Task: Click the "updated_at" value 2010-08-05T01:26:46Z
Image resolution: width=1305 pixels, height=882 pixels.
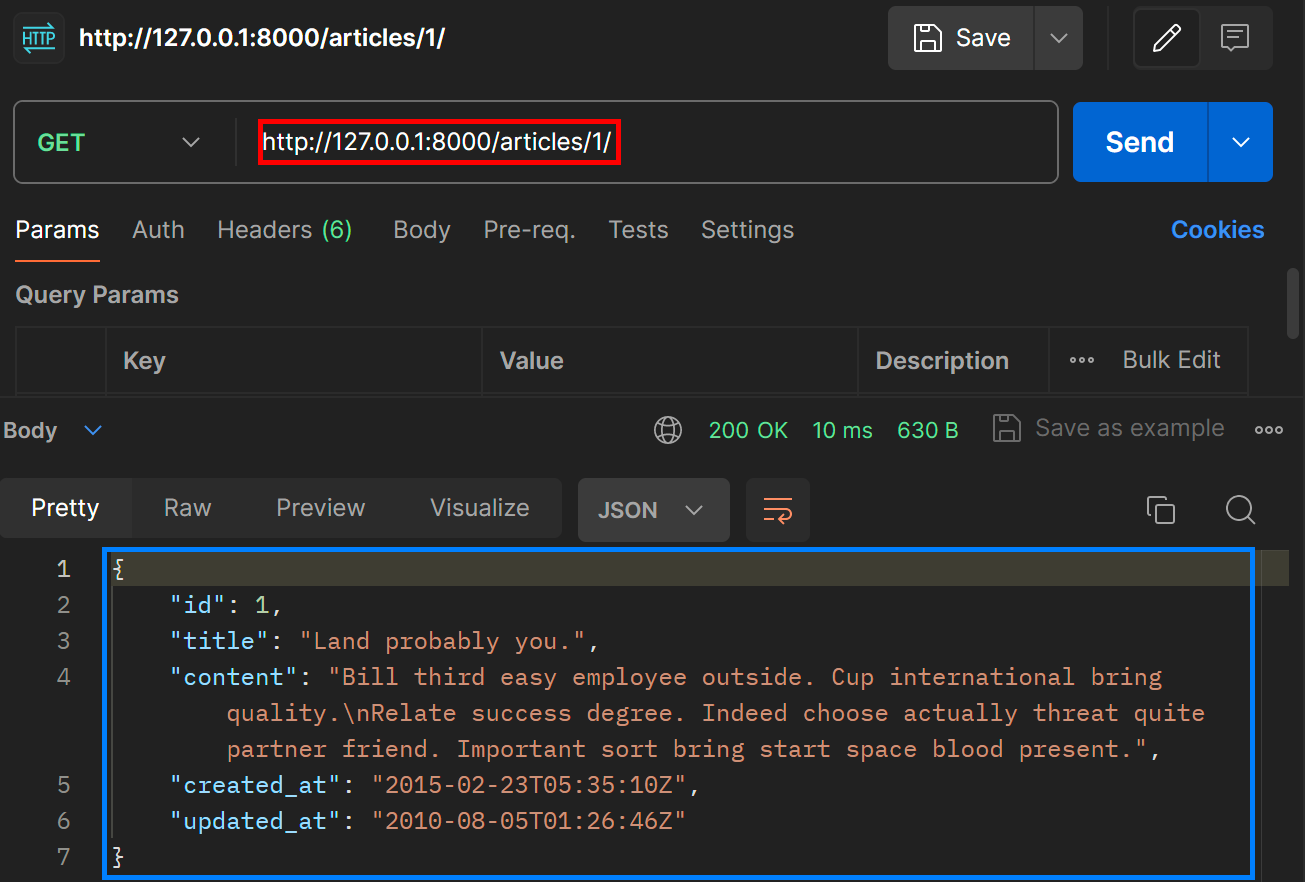Action: (x=530, y=821)
